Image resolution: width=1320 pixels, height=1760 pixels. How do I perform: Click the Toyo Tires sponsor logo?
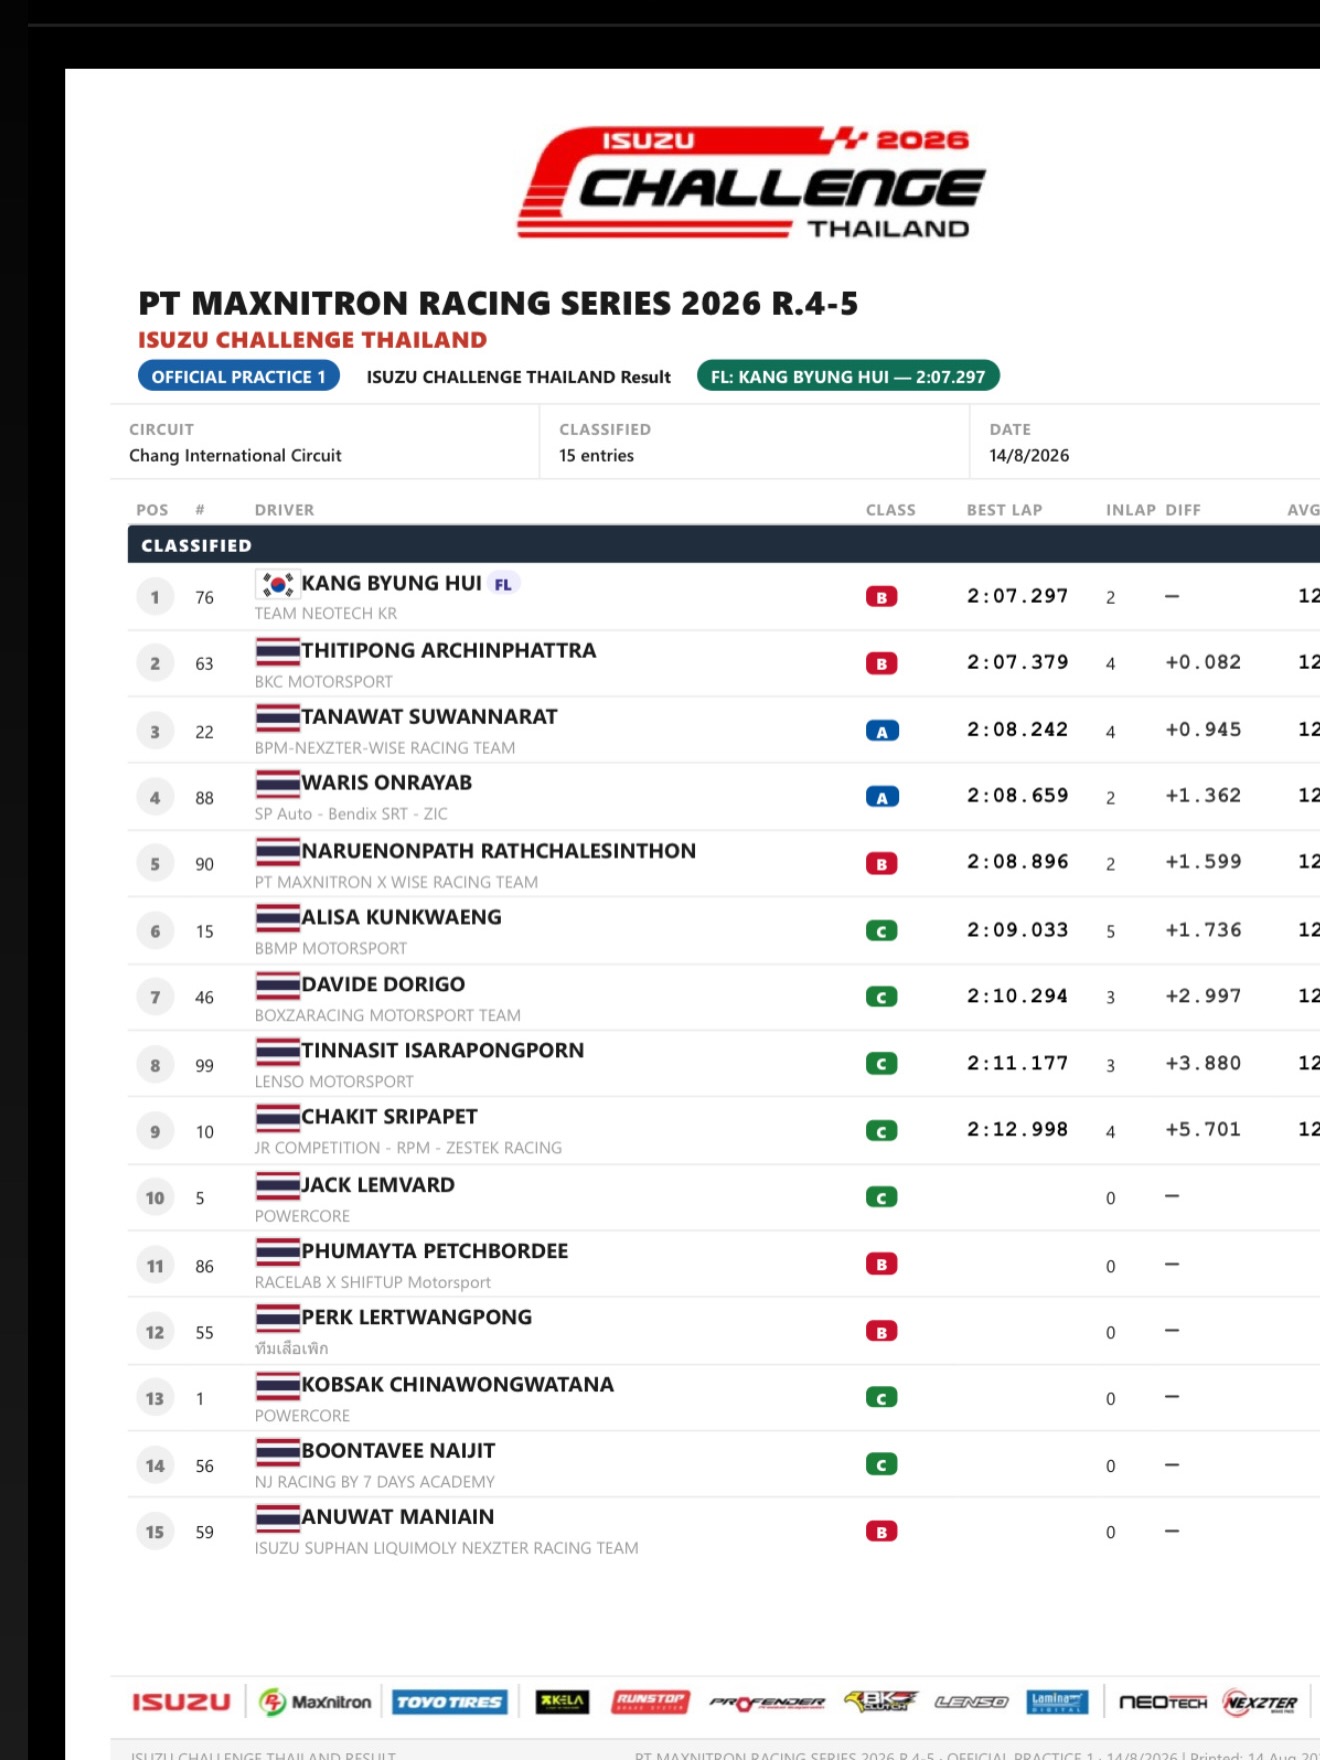(450, 1702)
